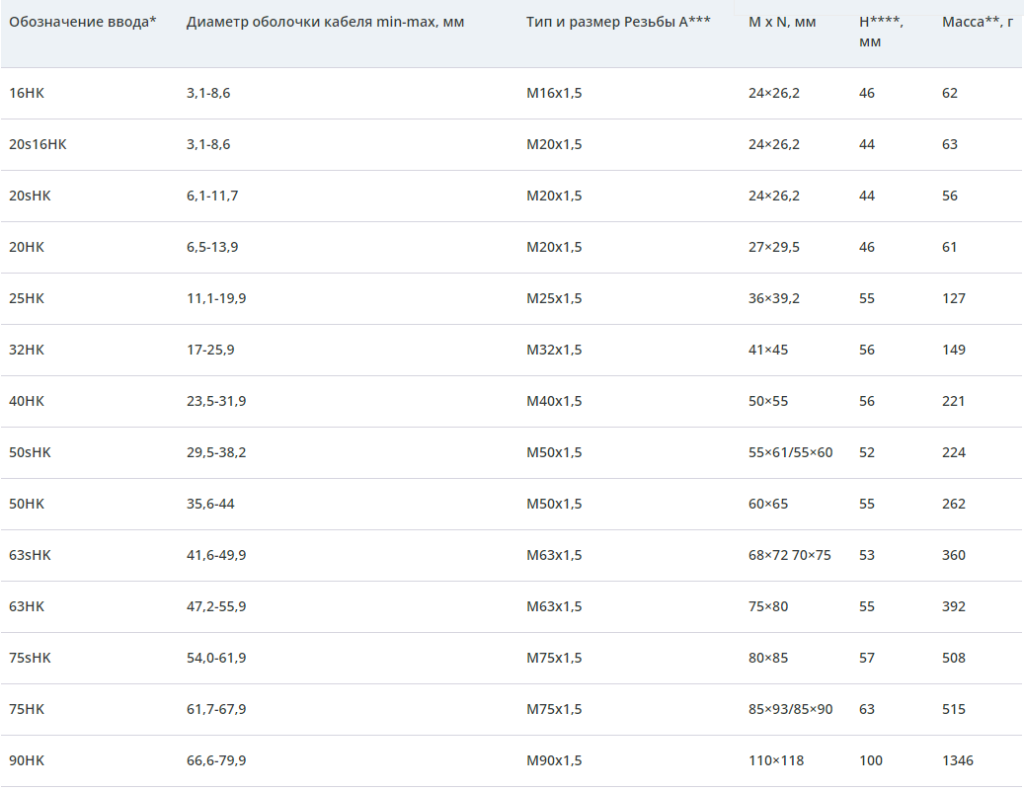Click the 25HK row label
Image resolution: width=1024 pixels, height=791 pixels.
[27, 298]
